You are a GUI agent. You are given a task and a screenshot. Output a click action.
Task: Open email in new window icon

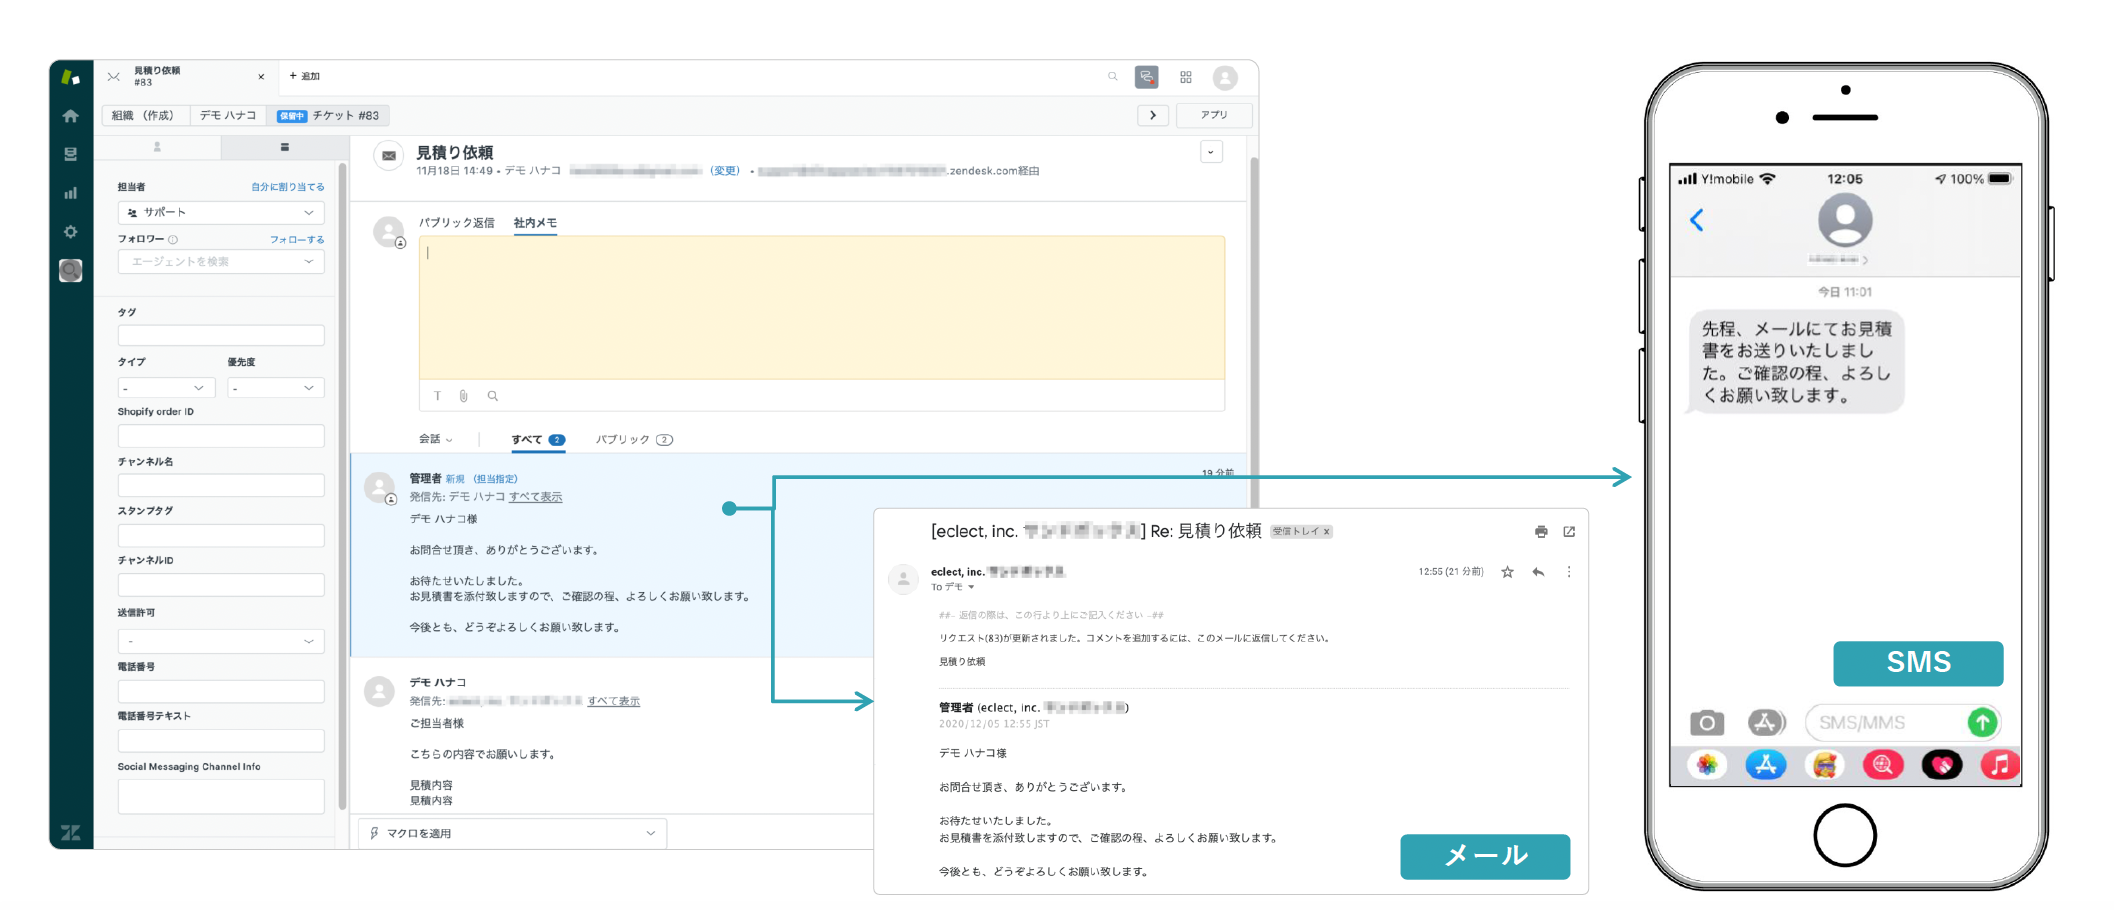coord(1569,532)
